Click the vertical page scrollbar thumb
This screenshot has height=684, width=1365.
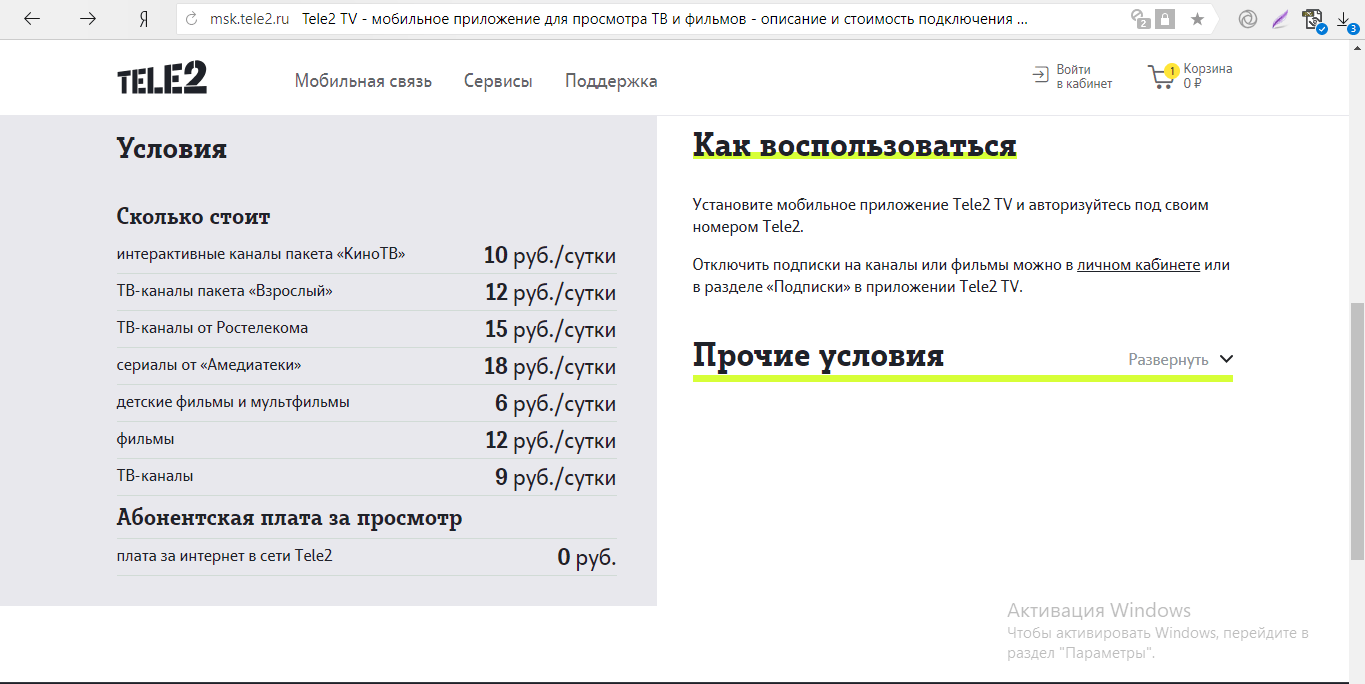[1357, 430]
